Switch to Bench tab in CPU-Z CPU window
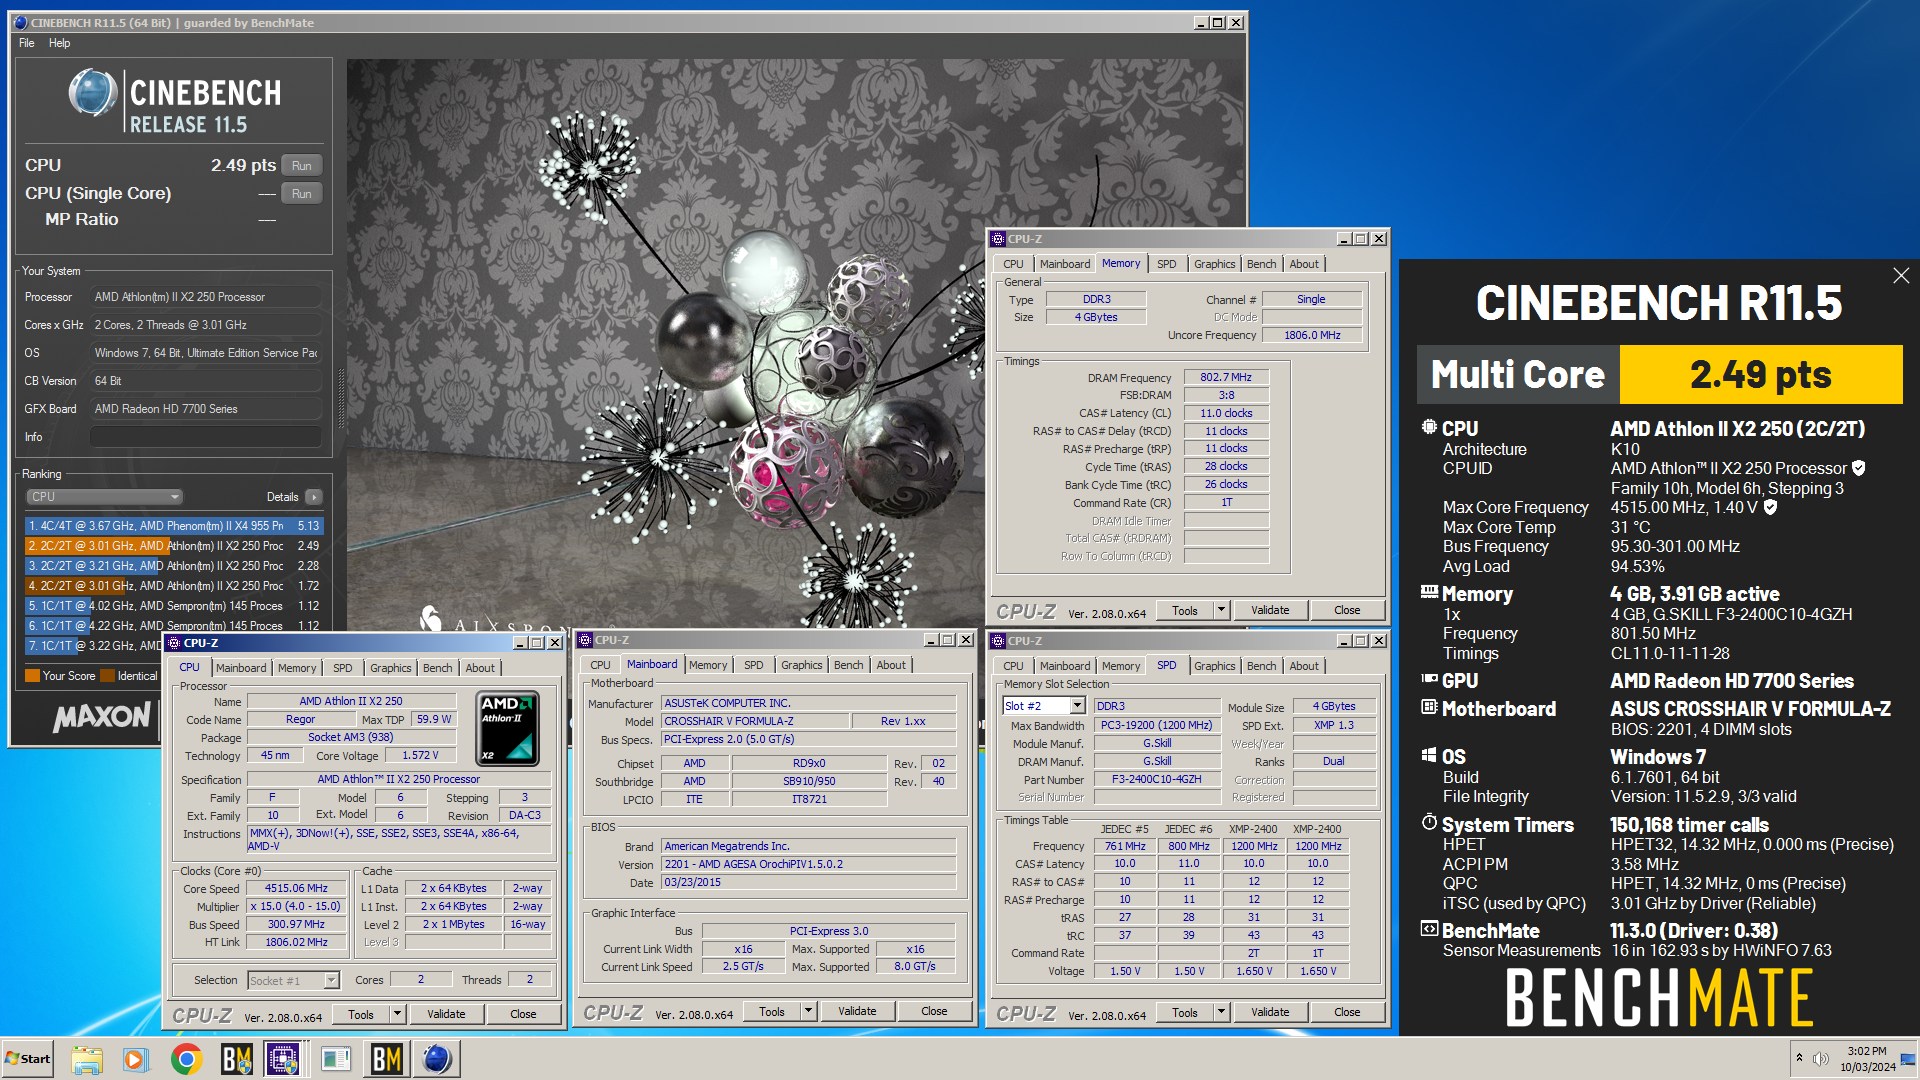The height and width of the screenshot is (1080, 1920). (x=437, y=668)
